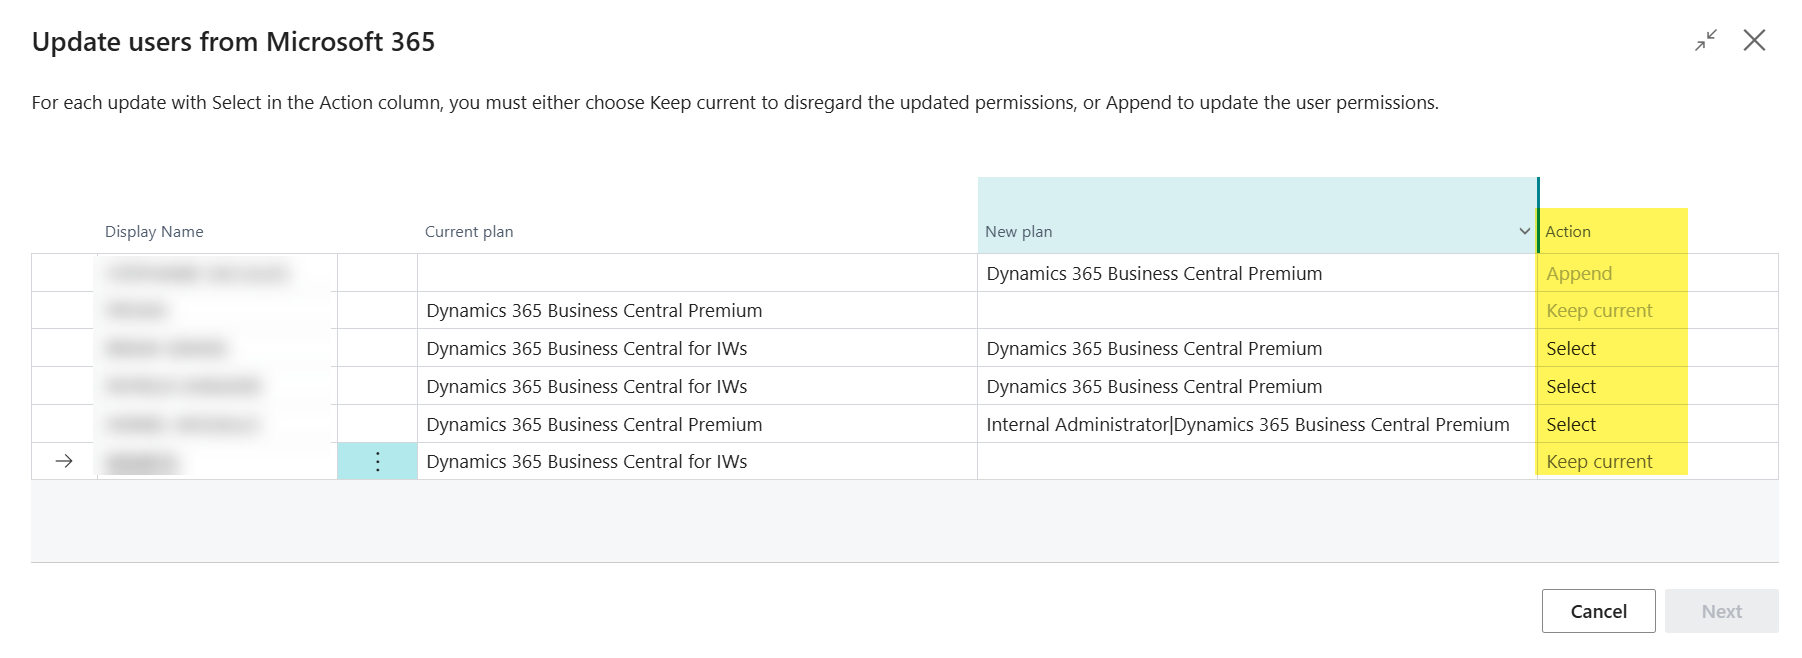This screenshot has height=658, width=1802.
Task: Click the Keep current action in second row
Action: pyautogui.click(x=1599, y=311)
